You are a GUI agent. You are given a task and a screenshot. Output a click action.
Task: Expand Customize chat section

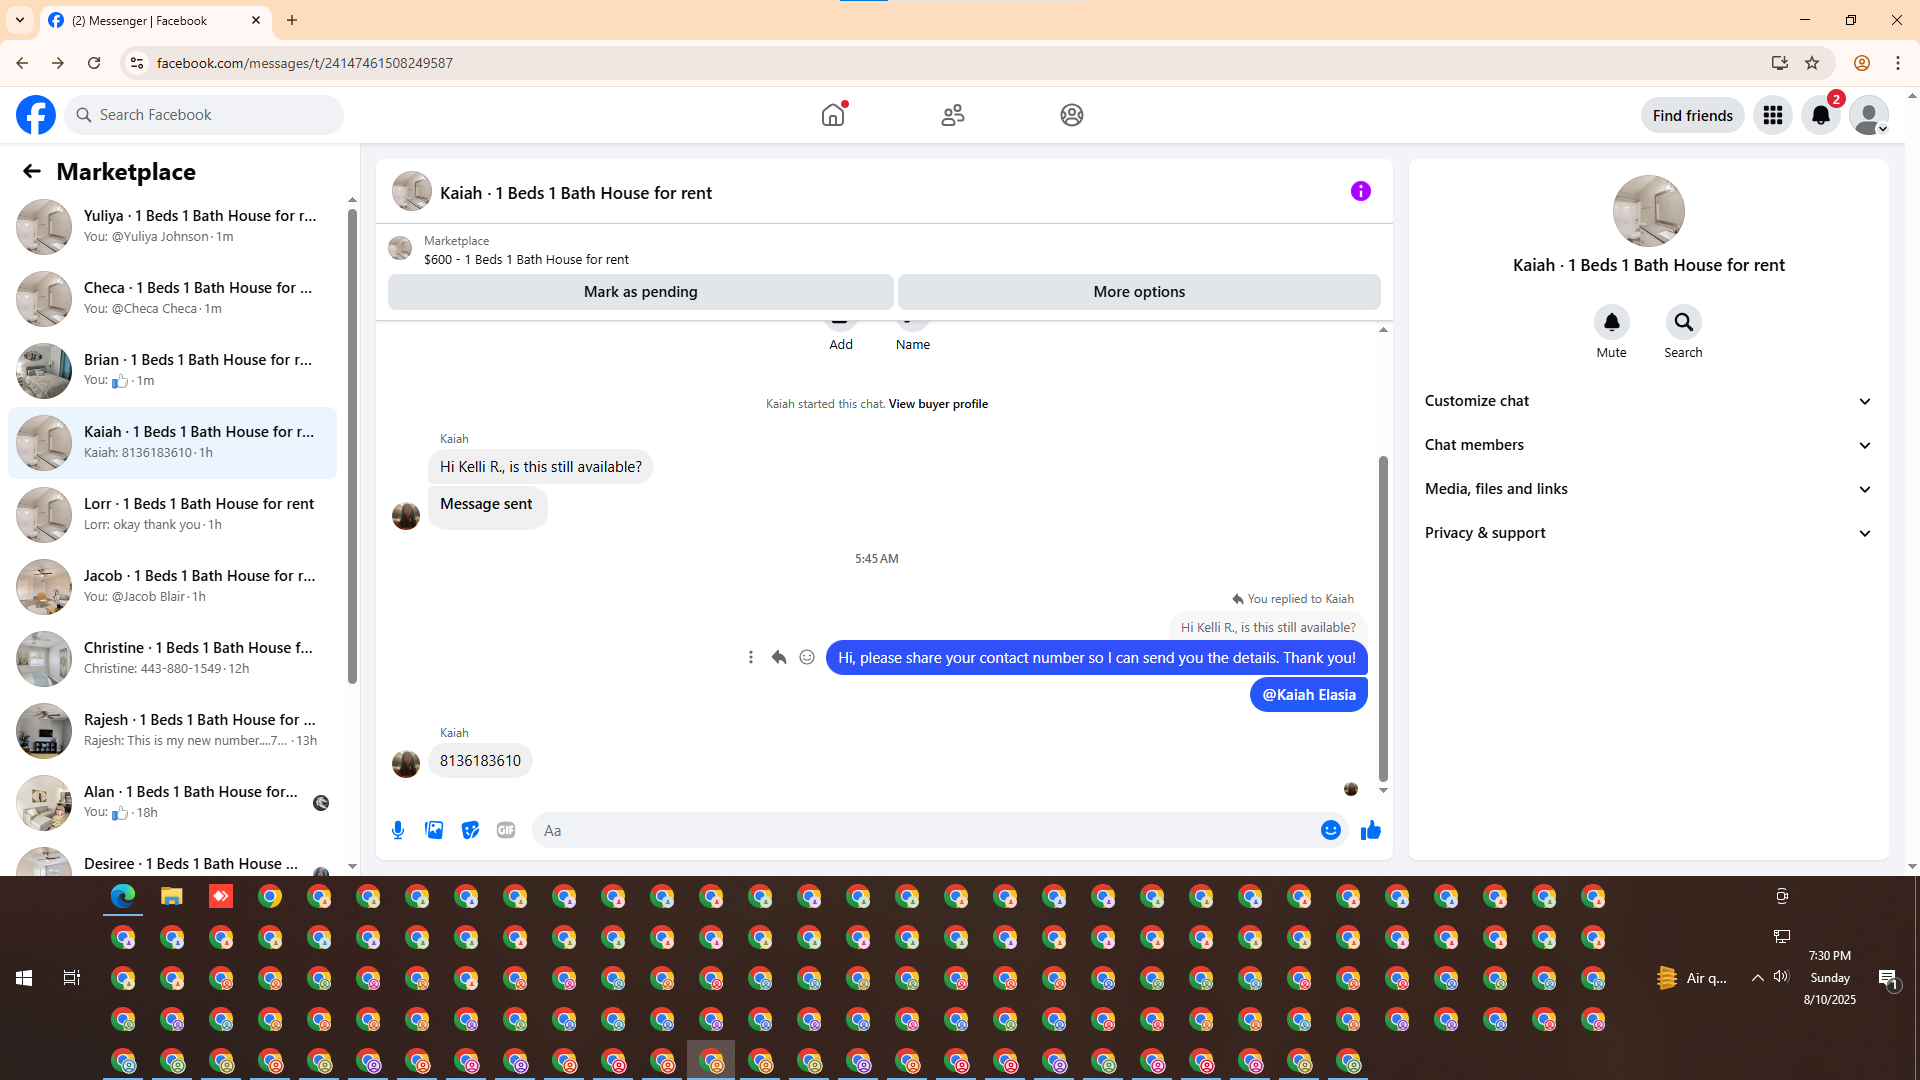click(x=1648, y=401)
